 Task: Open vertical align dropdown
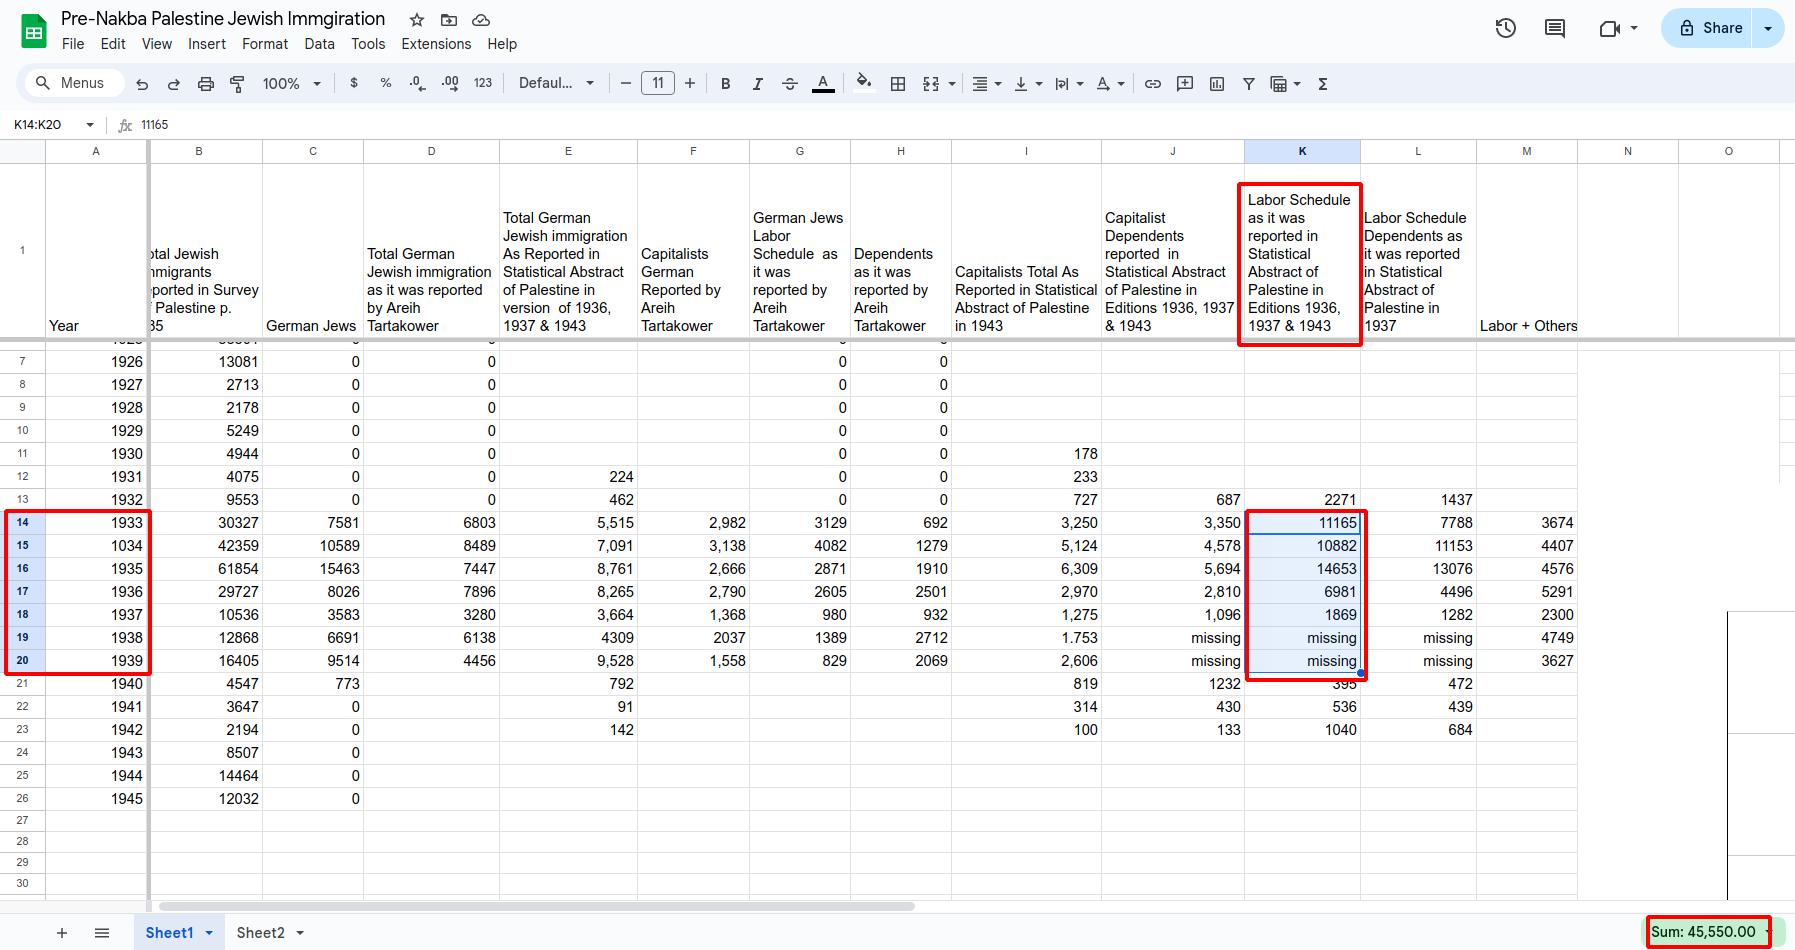click(1028, 84)
